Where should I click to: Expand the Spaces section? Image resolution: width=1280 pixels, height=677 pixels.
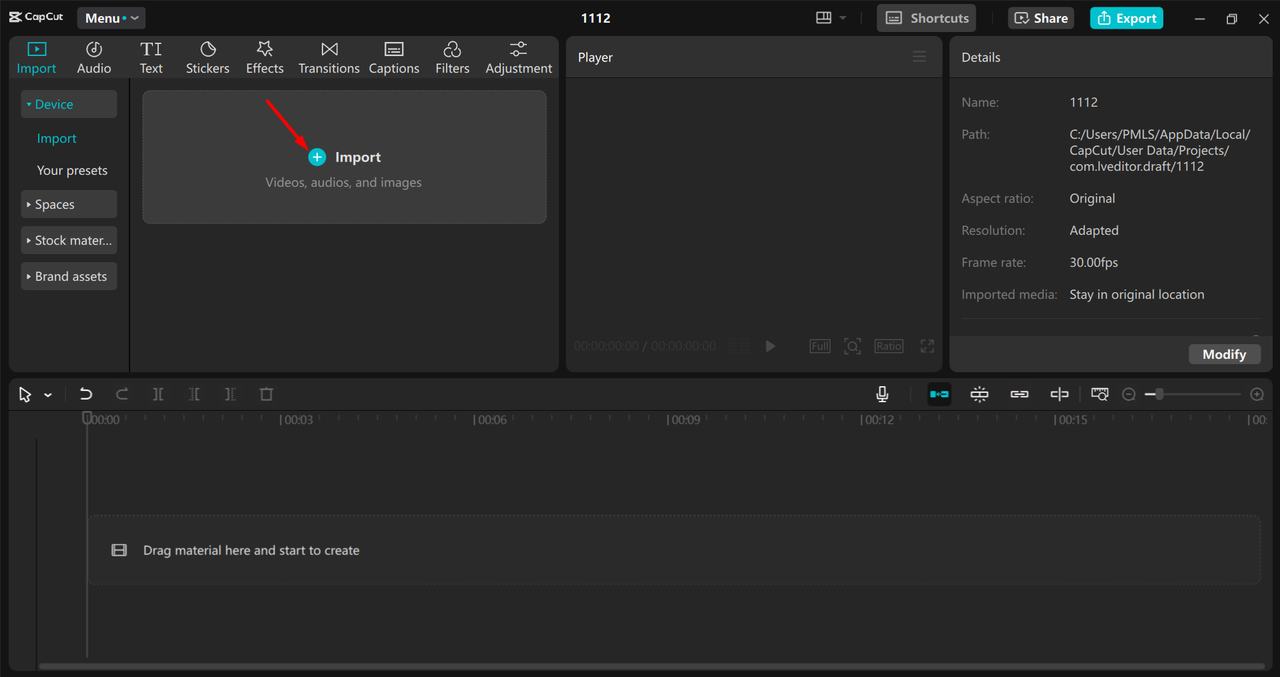(x=69, y=204)
